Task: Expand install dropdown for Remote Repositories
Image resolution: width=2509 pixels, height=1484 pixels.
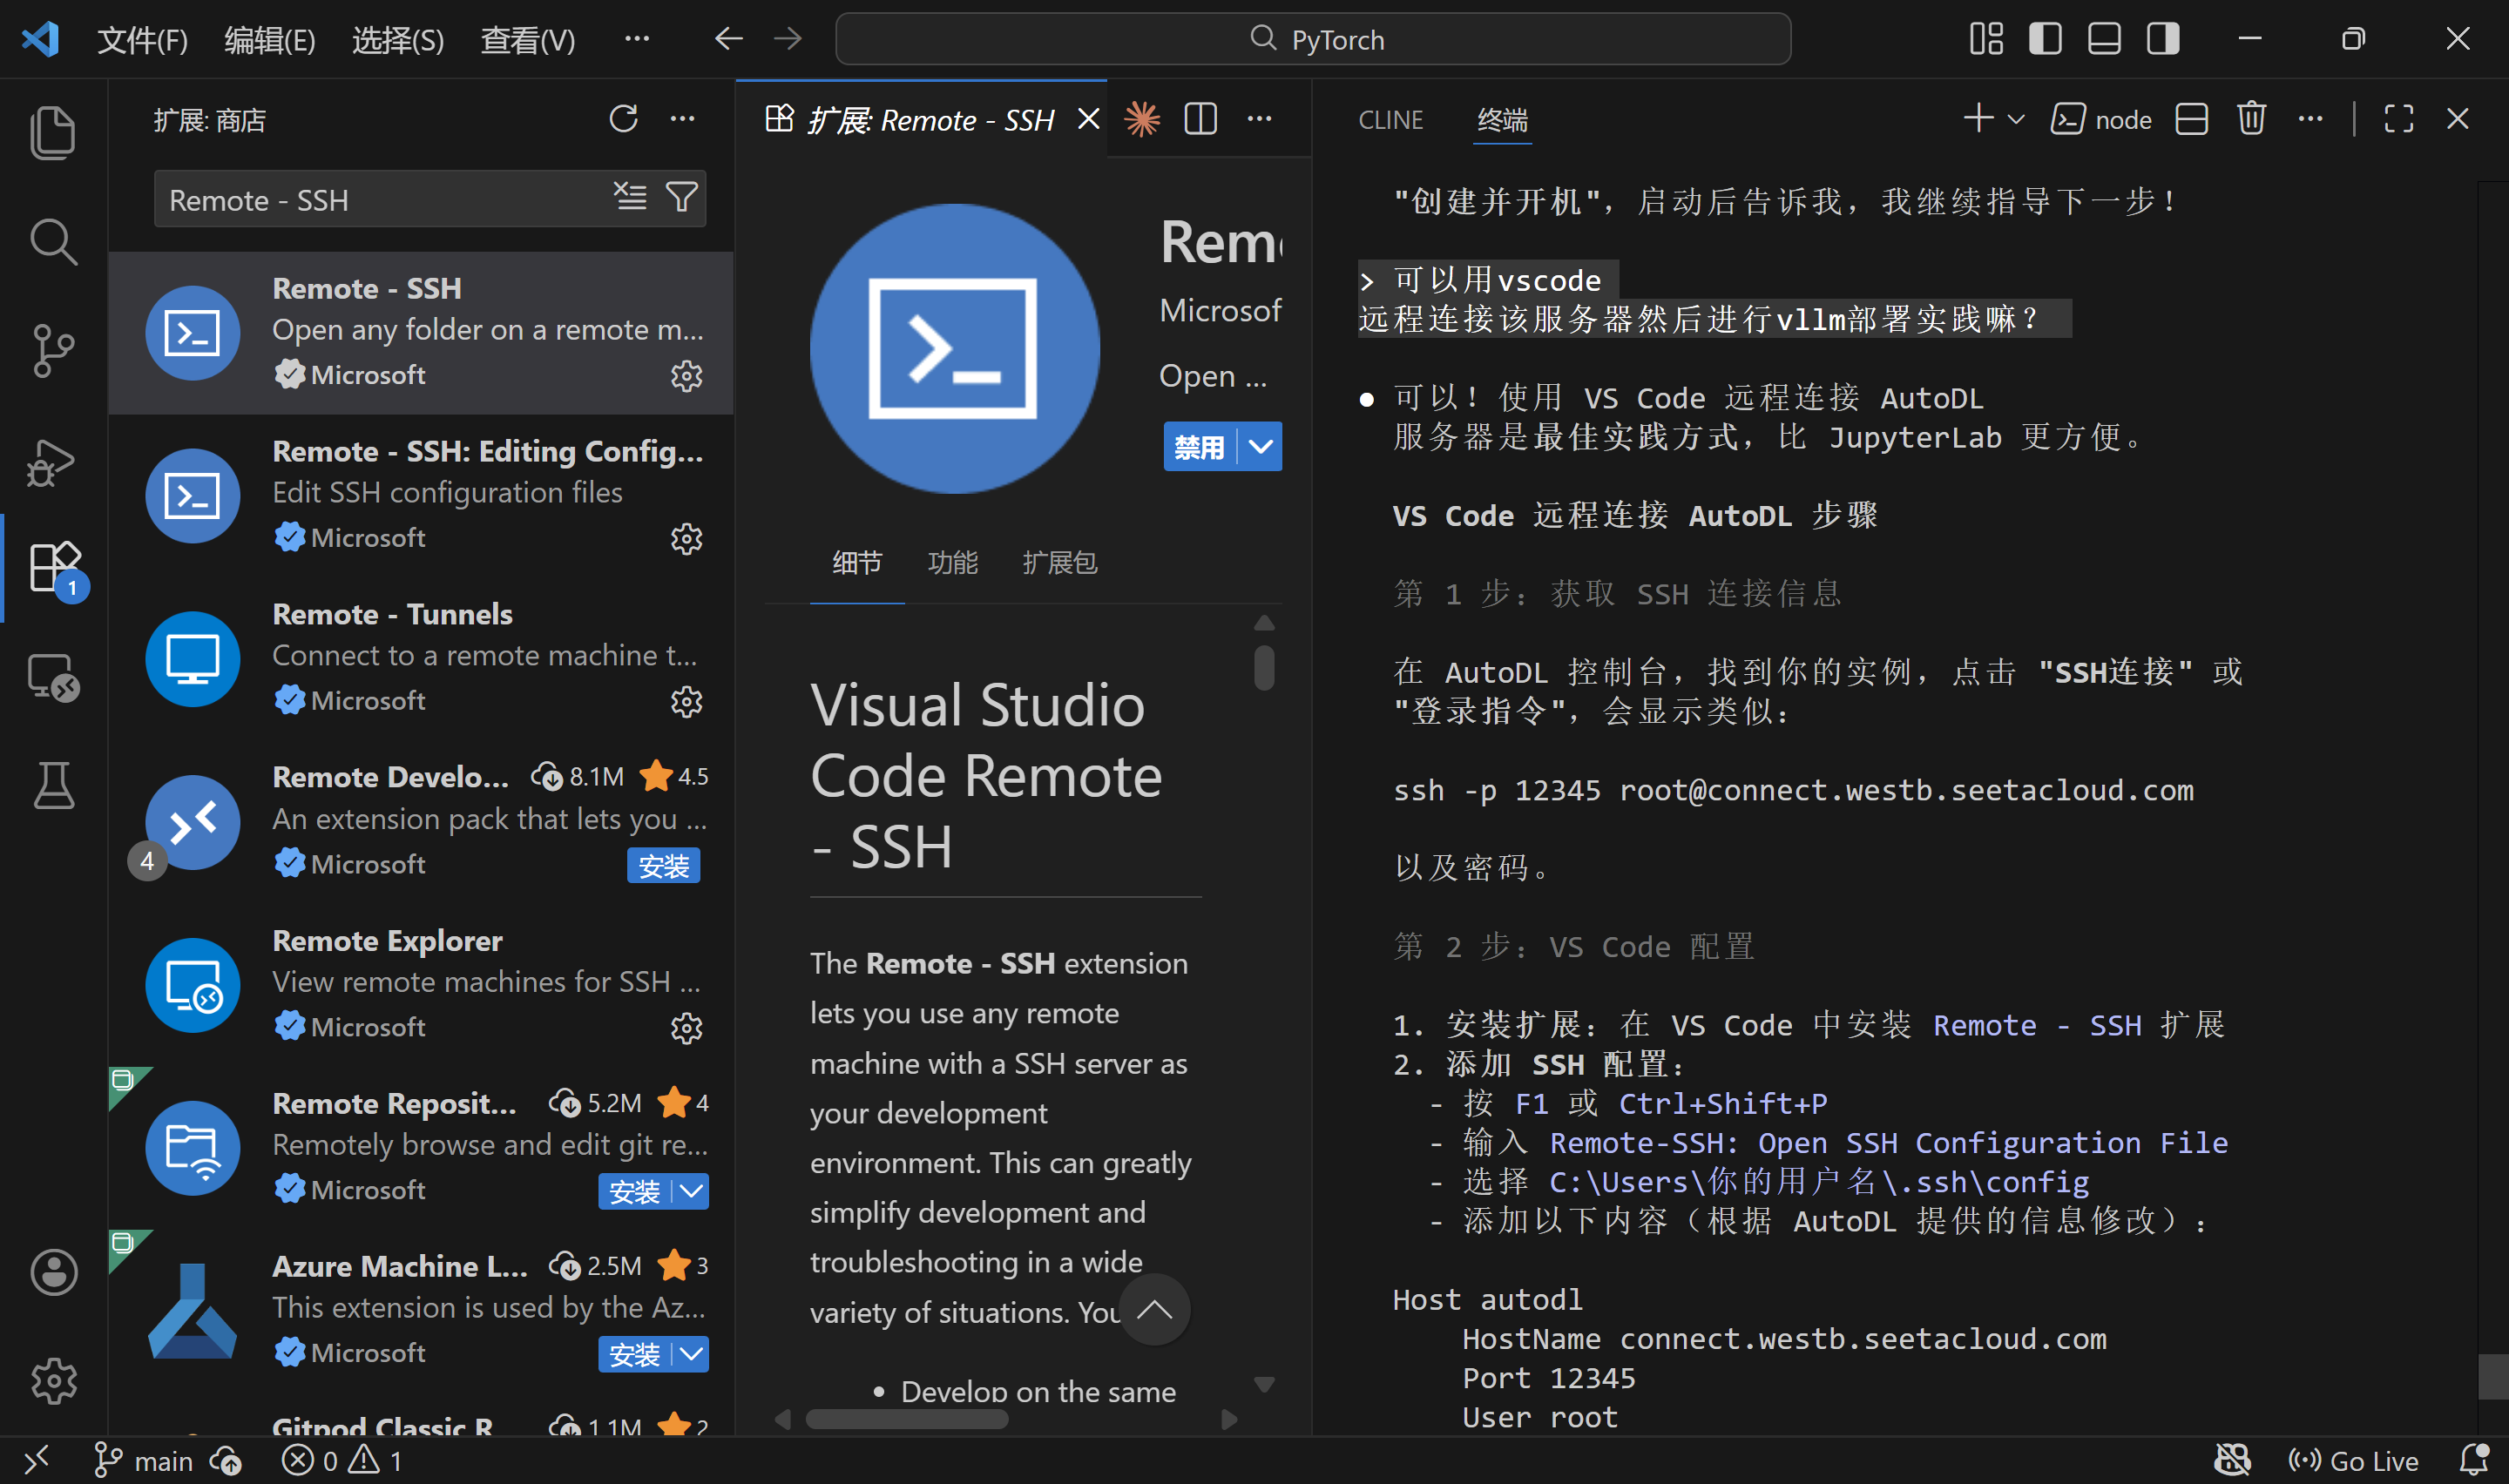Action: (692, 1191)
